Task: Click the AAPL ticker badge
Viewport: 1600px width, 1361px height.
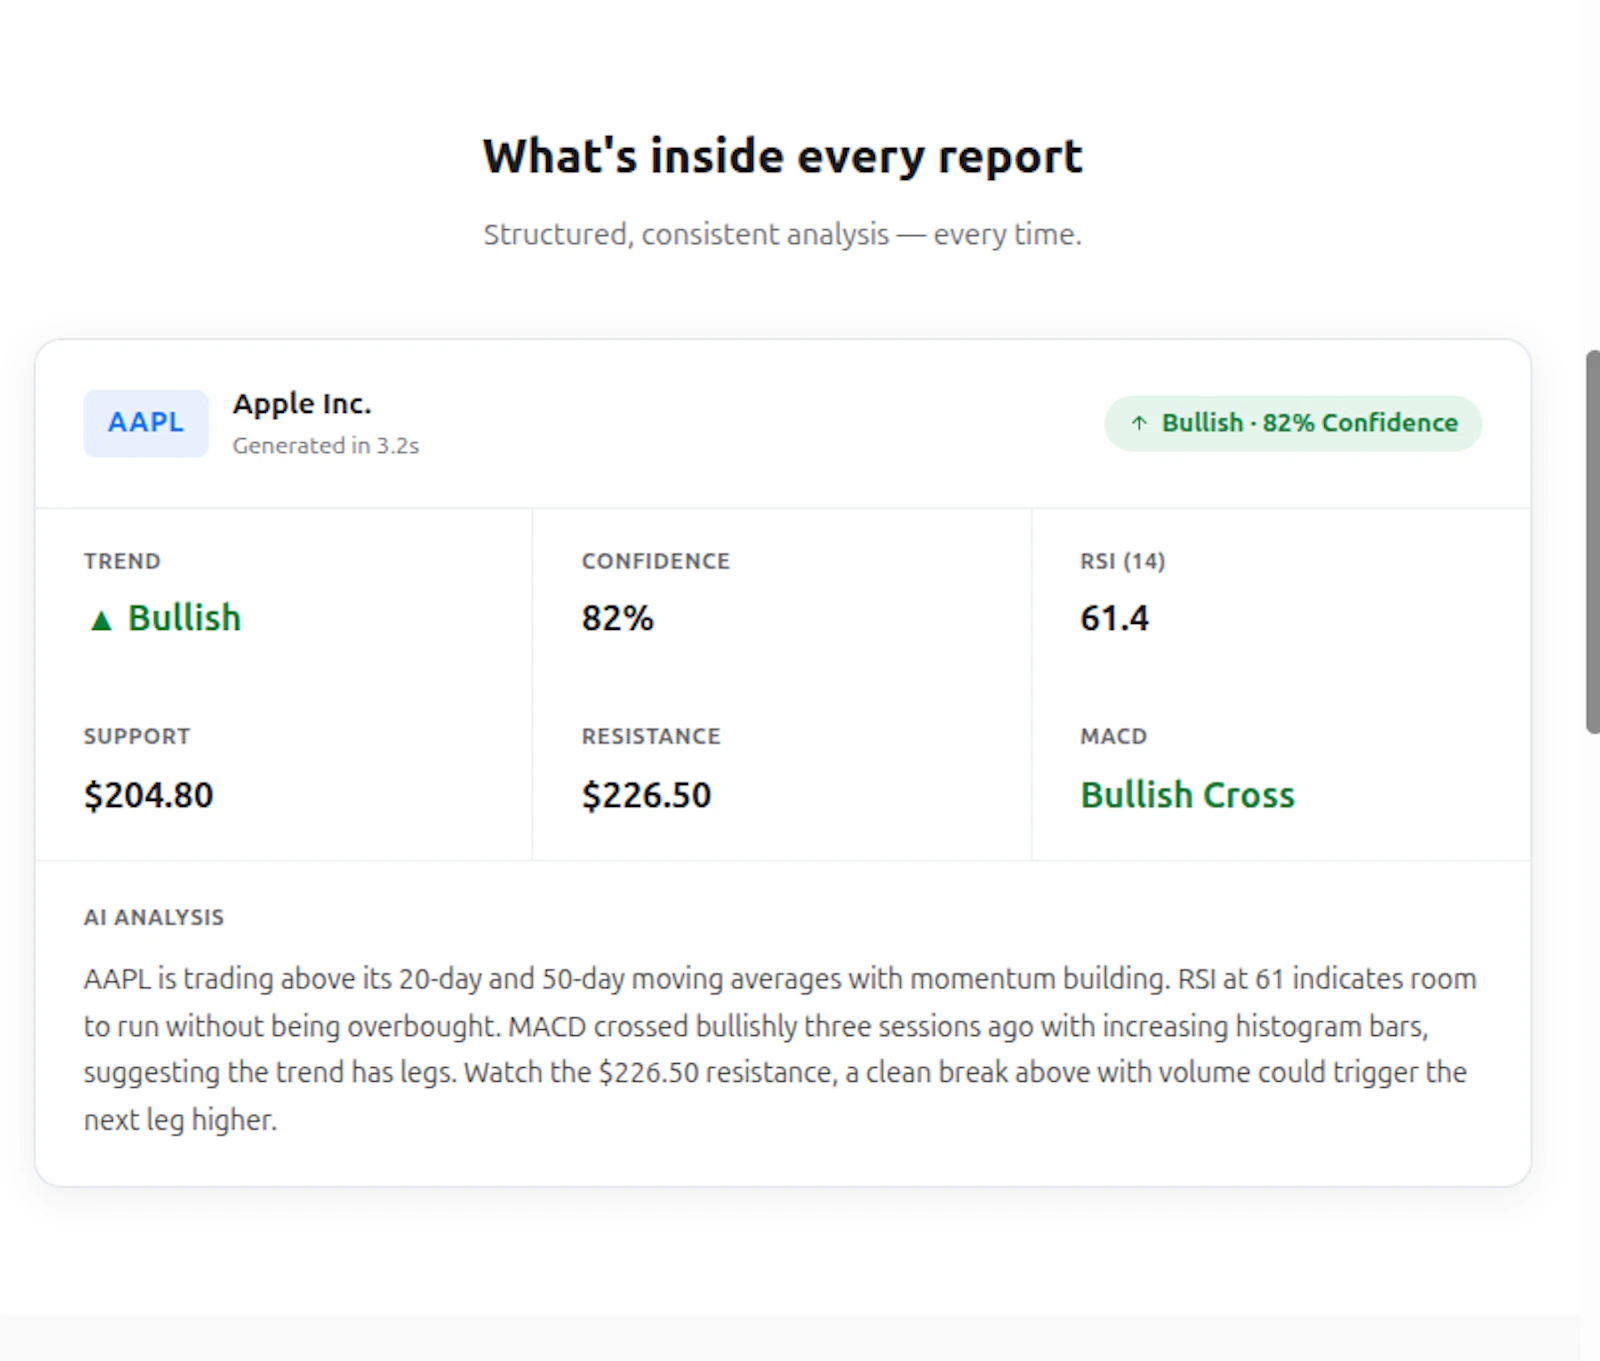Action: pos(145,422)
